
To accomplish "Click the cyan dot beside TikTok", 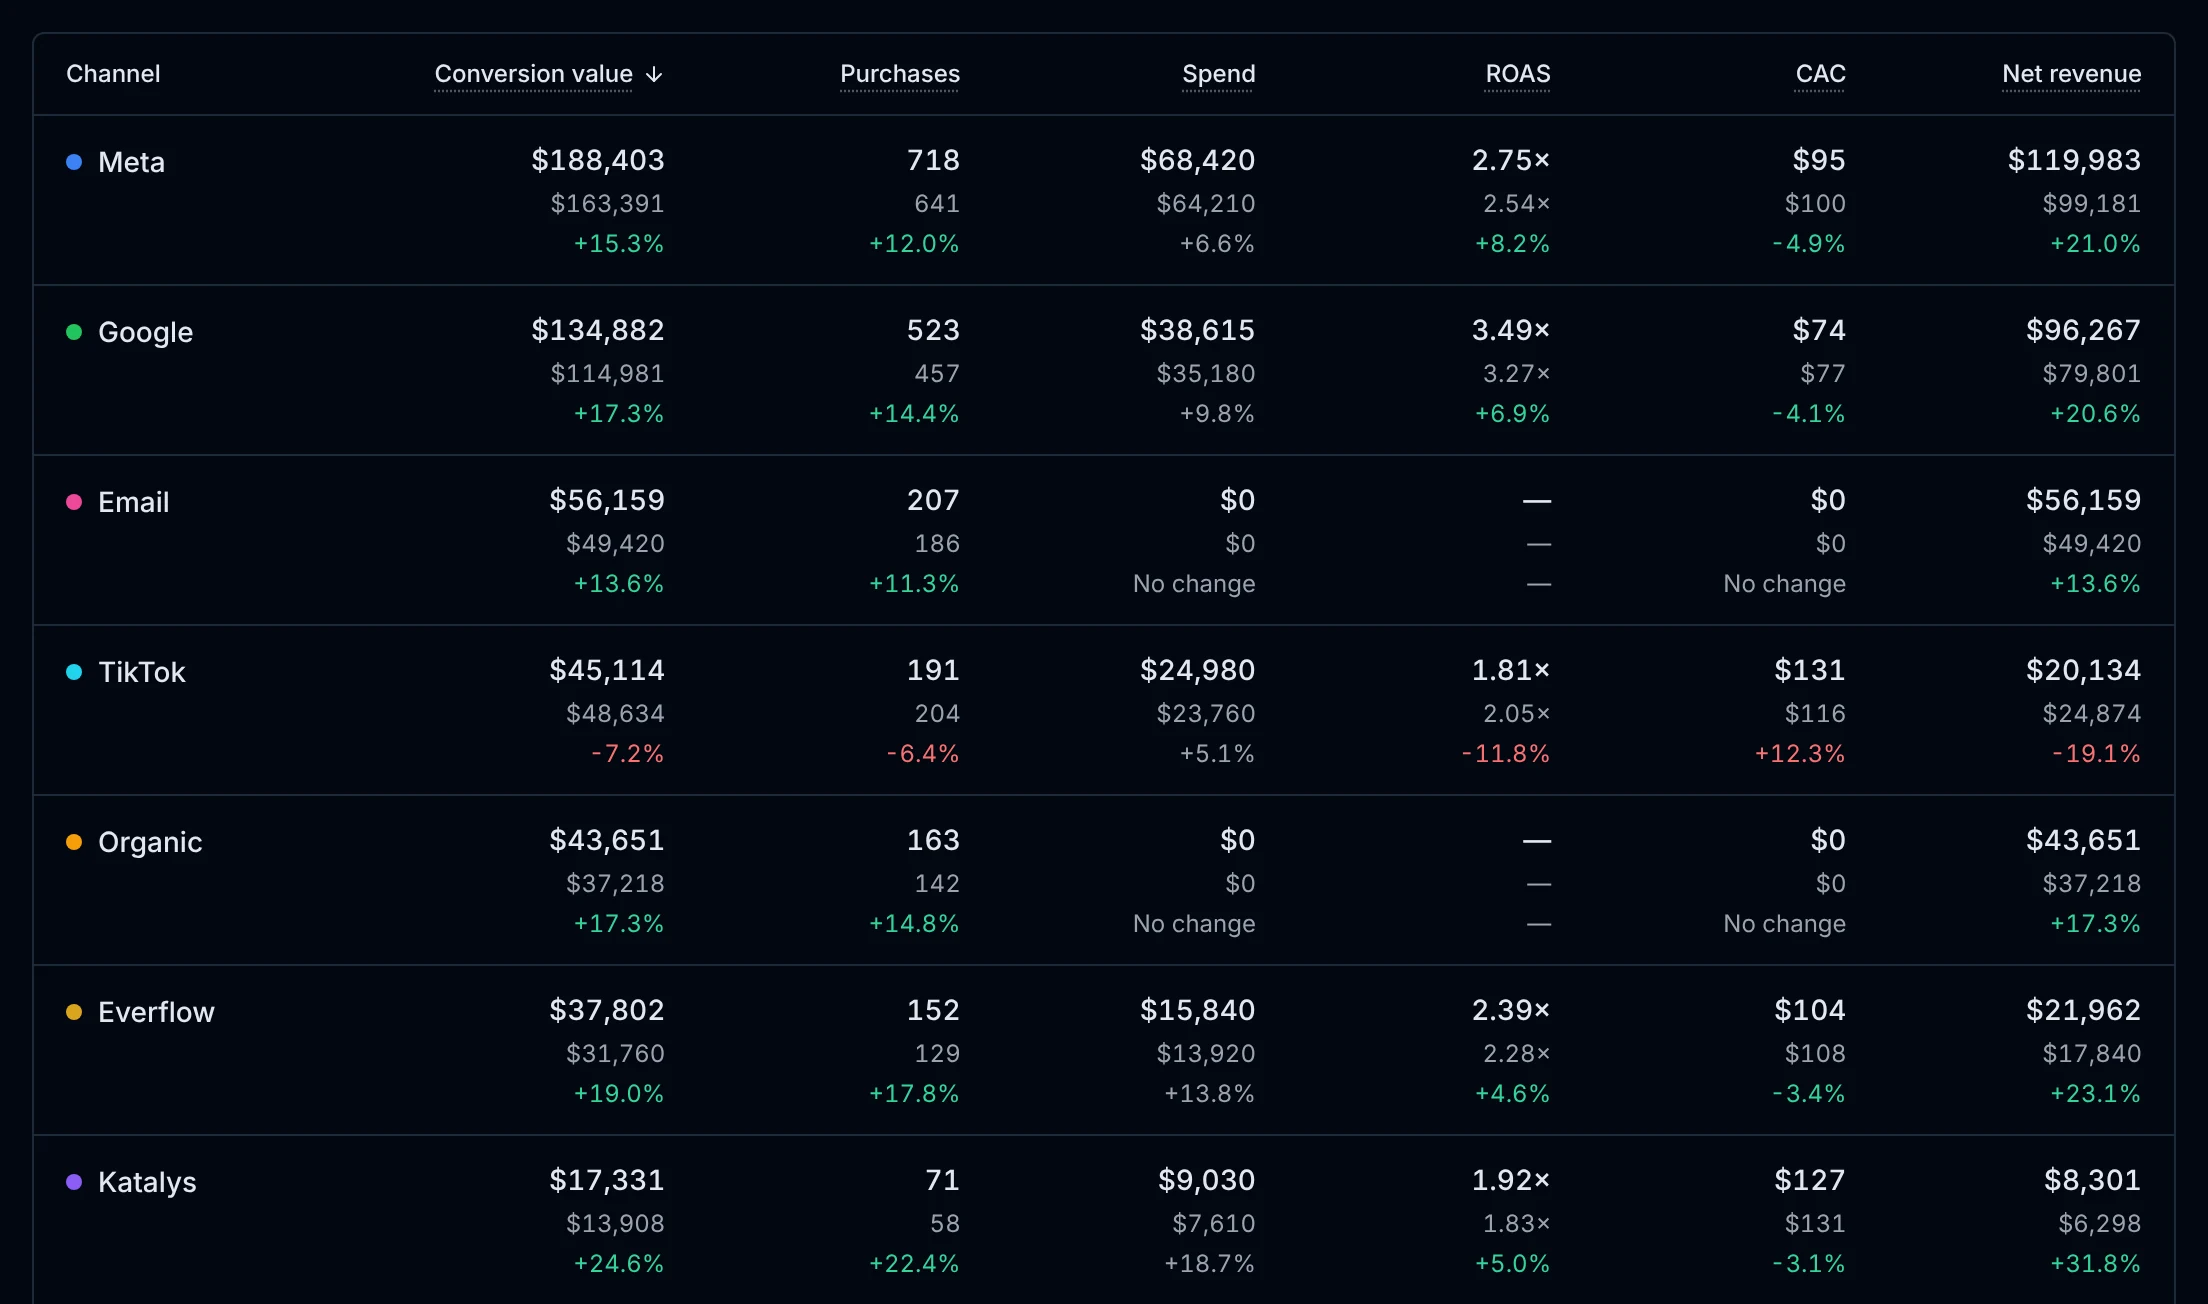I will pyautogui.click(x=74, y=672).
